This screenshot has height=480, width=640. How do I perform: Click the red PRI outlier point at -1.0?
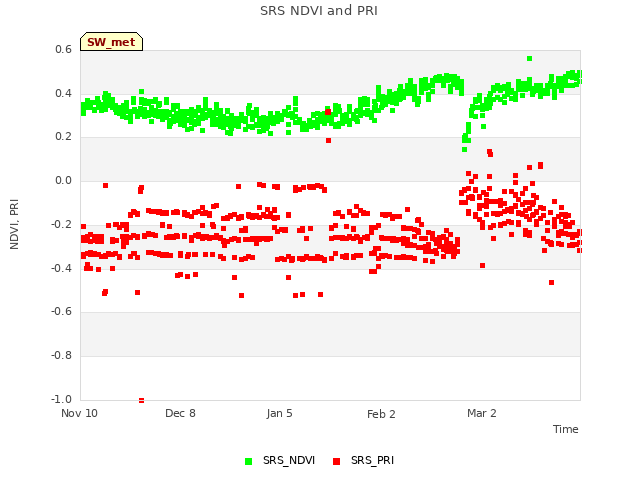tap(141, 400)
